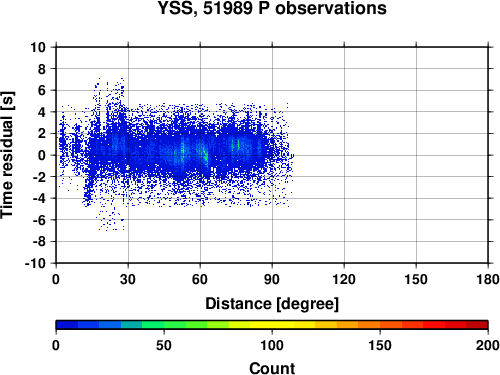Click the plot title YSS P observations
This screenshot has width=500, height=375.
point(272,9)
